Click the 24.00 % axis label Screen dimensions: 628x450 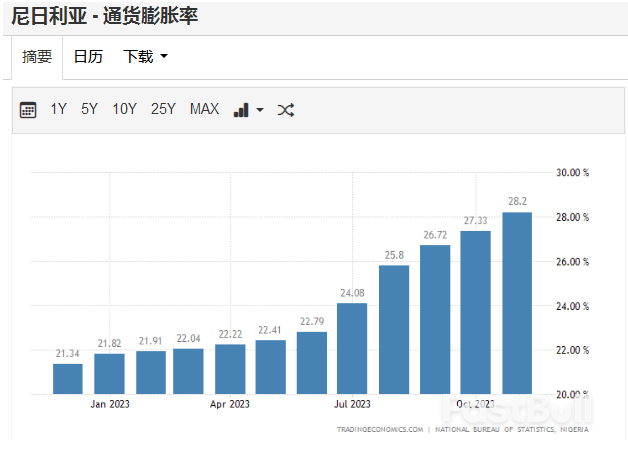572,306
